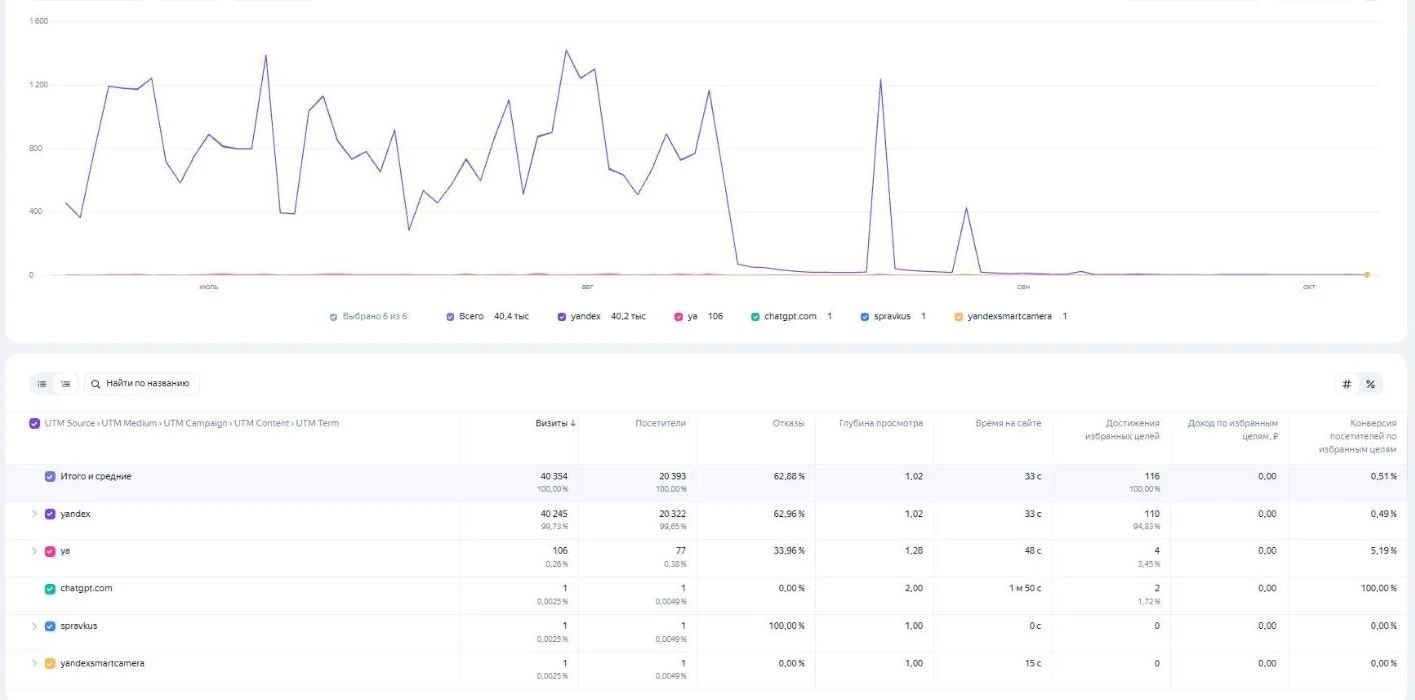
Task: Click the "UTM Term" grouping label
Action: click(318, 423)
